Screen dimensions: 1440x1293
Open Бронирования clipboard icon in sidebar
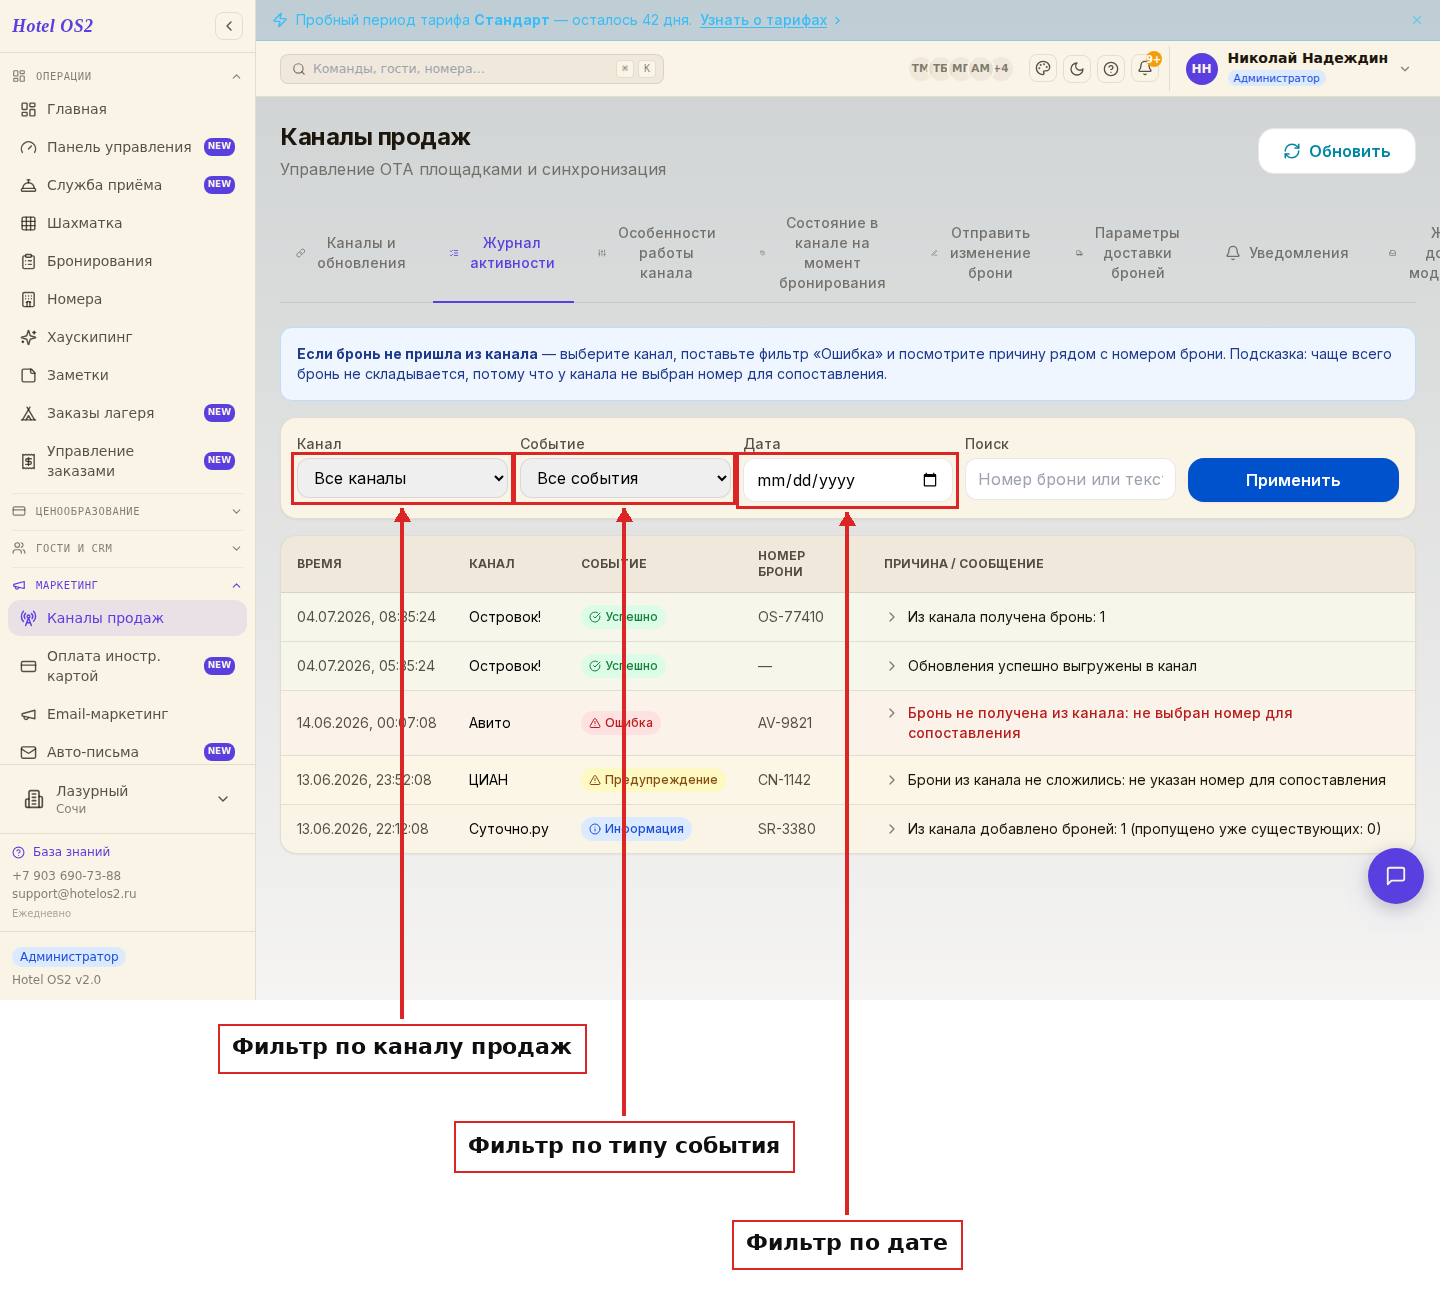click(29, 261)
